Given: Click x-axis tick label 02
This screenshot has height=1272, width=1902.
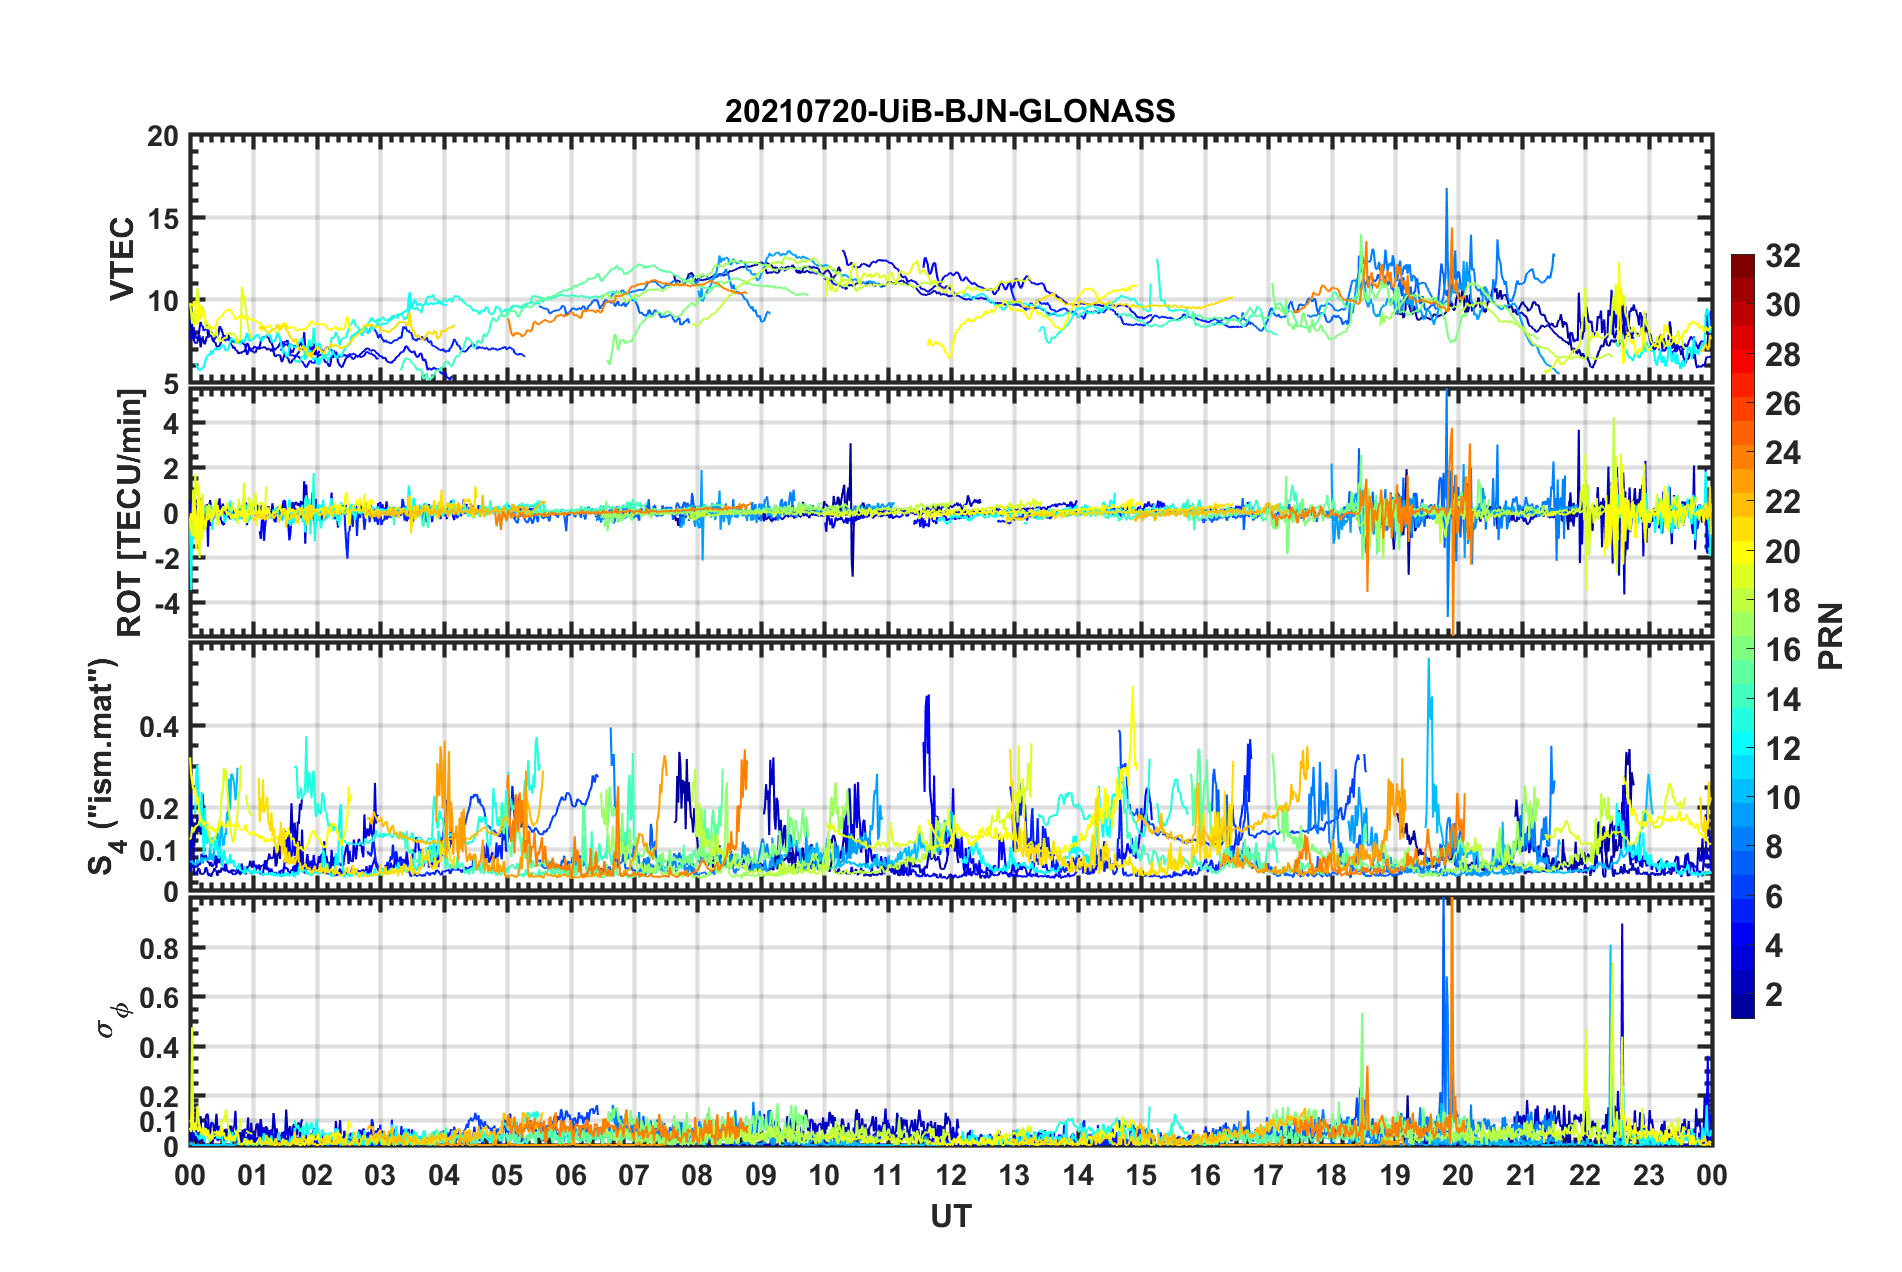Looking at the screenshot, I should click(317, 1175).
